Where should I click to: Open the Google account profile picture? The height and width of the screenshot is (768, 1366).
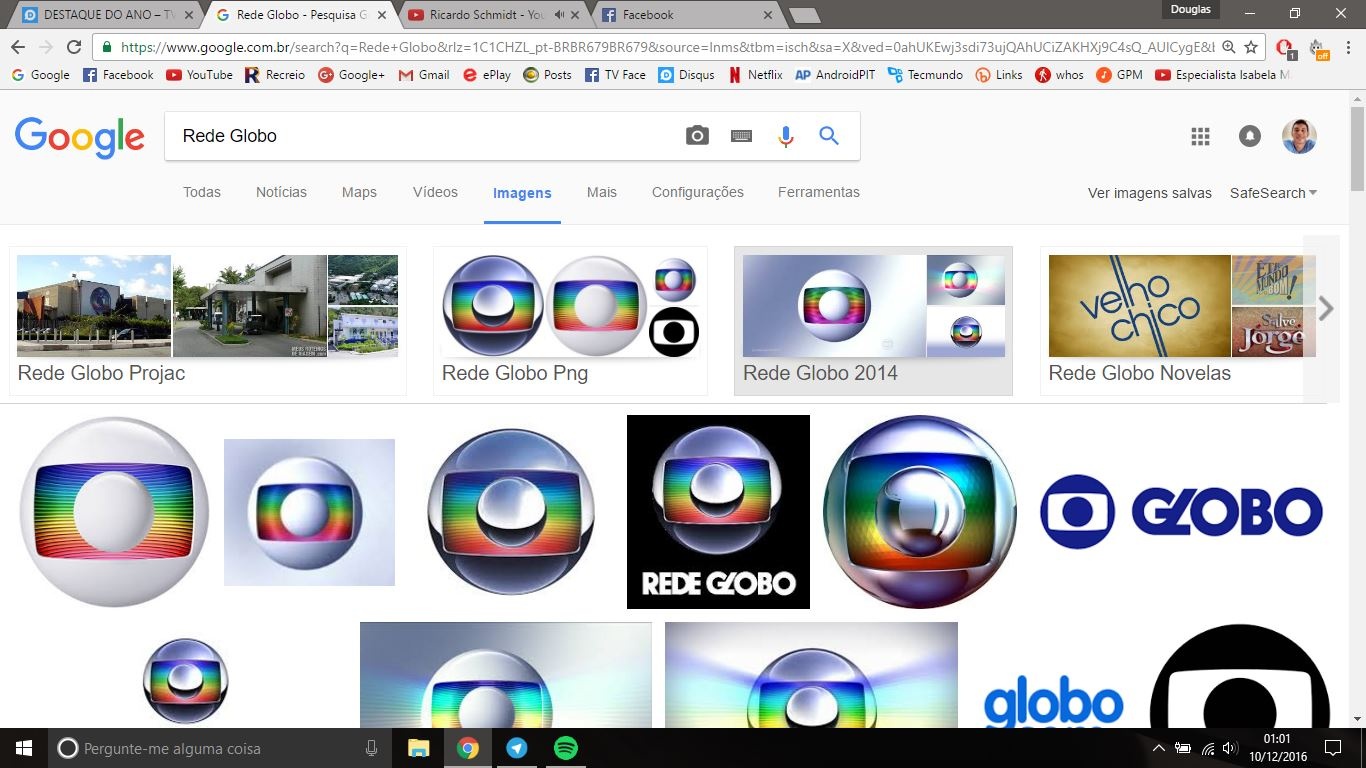coord(1299,137)
